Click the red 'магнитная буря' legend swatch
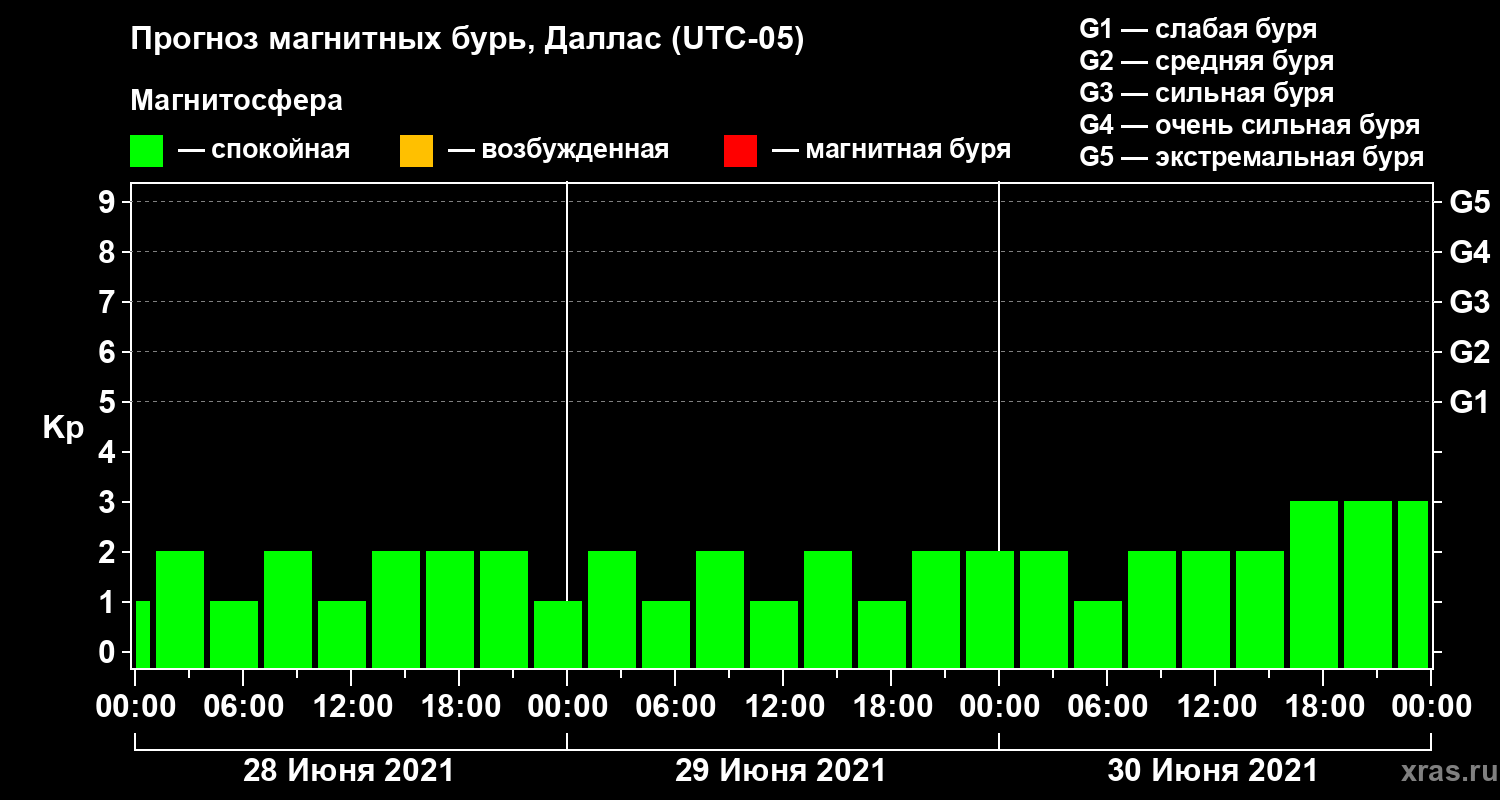 (740, 151)
